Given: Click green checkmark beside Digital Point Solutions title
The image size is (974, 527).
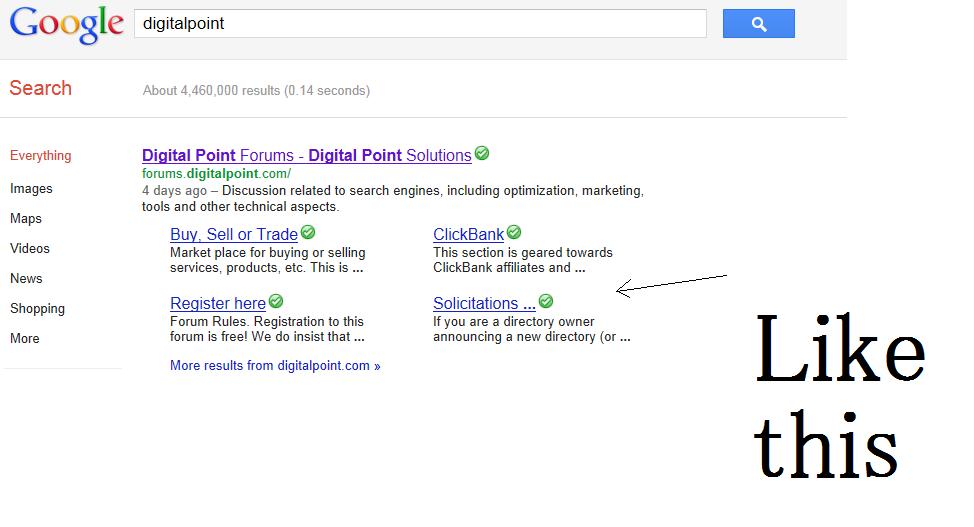Looking at the screenshot, I should point(482,153).
